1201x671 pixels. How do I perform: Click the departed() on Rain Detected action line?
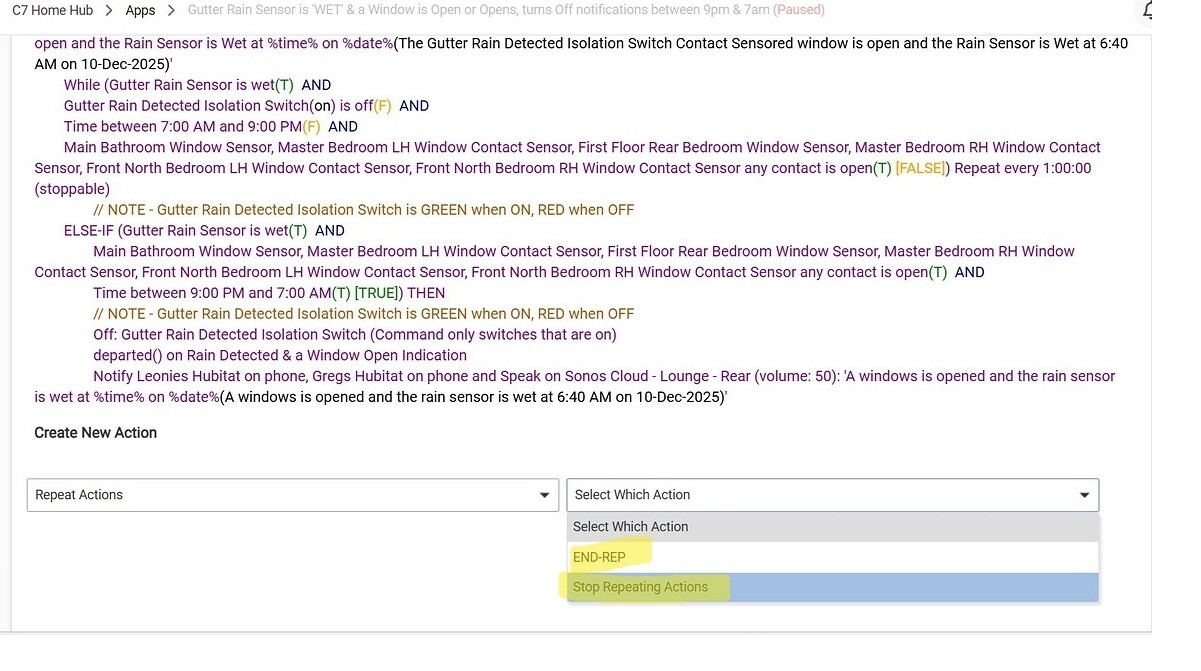click(x=279, y=355)
